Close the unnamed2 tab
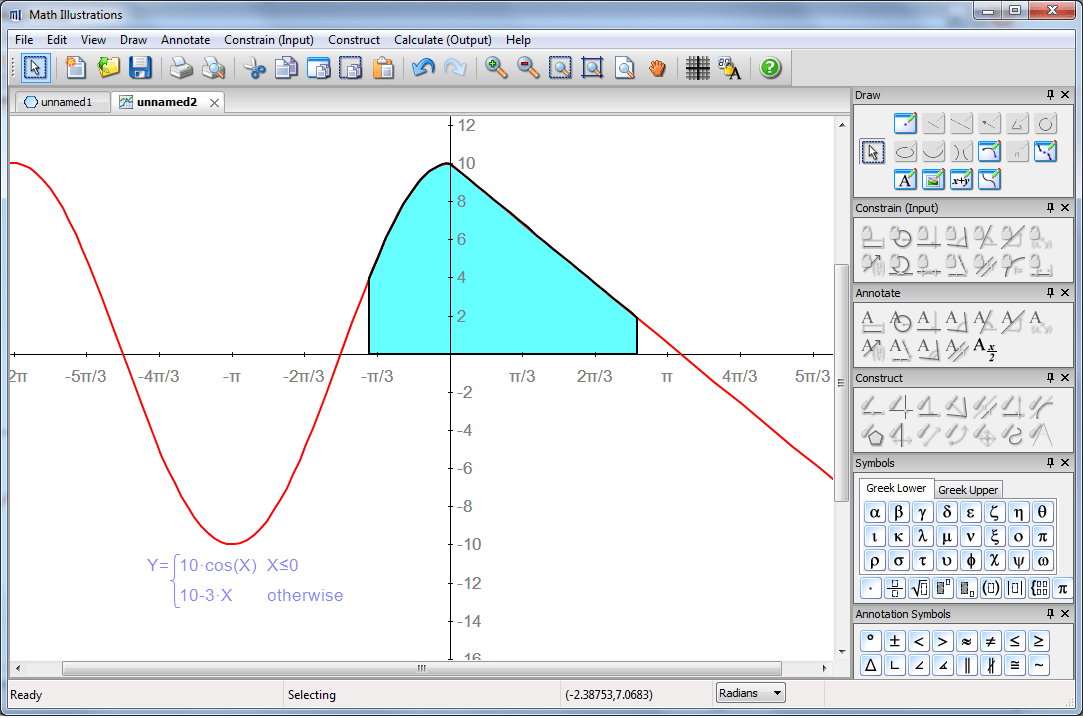Image resolution: width=1083 pixels, height=718 pixels. point(214,103)
